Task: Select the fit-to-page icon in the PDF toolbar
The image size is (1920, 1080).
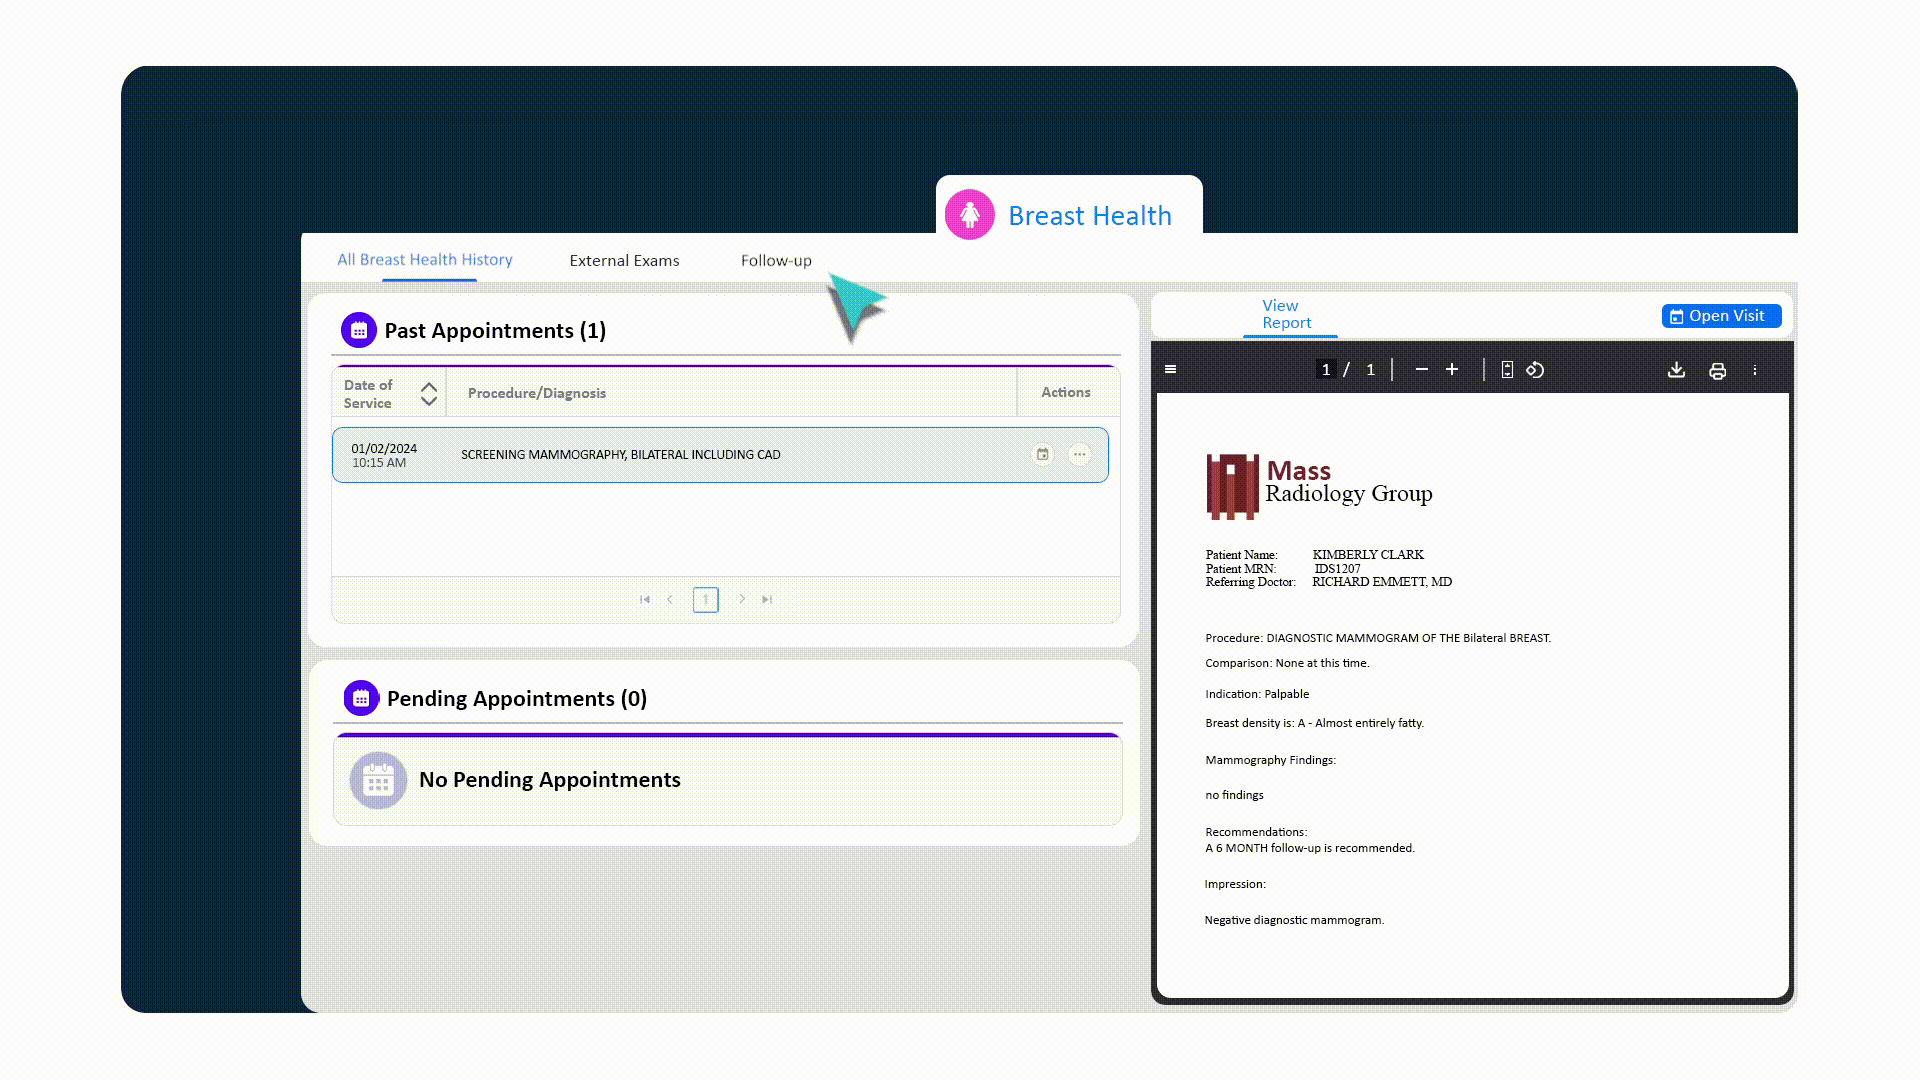Action: (x=1506, y=369)
